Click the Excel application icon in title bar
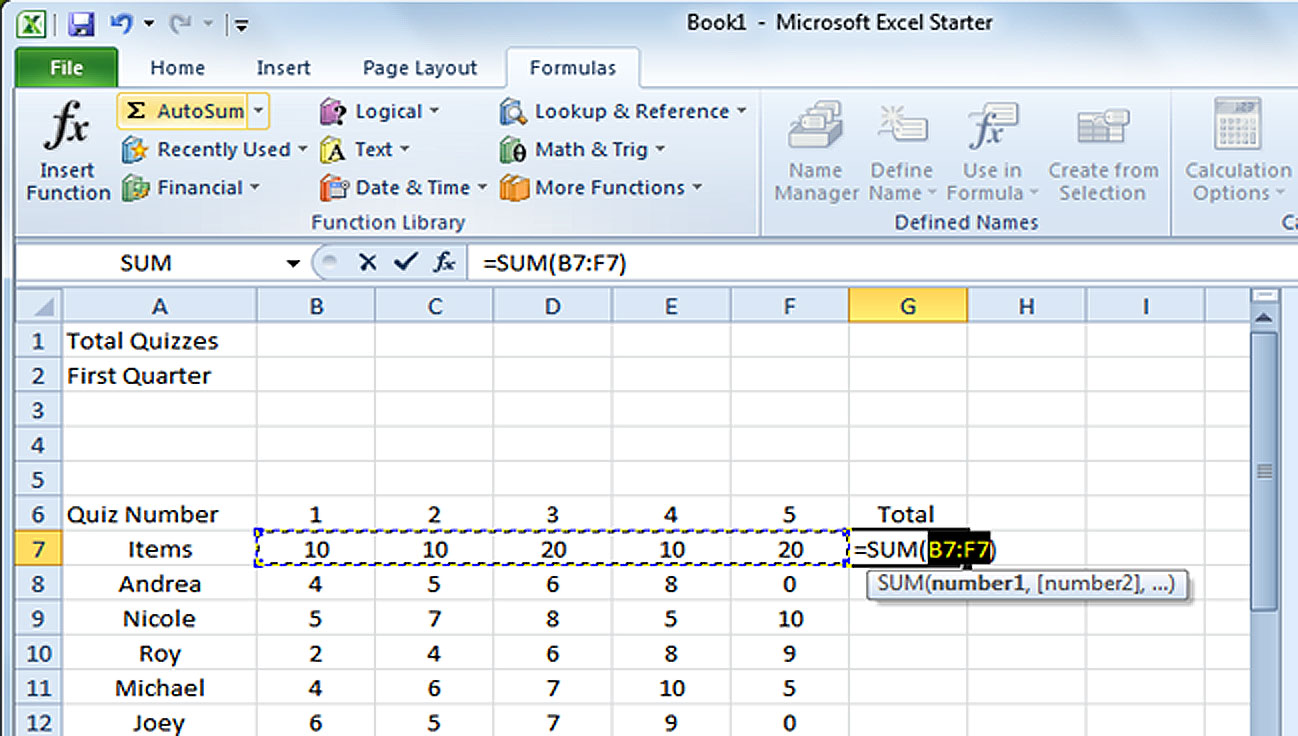Screen dimensions: 1298x736 coord(33,22)
